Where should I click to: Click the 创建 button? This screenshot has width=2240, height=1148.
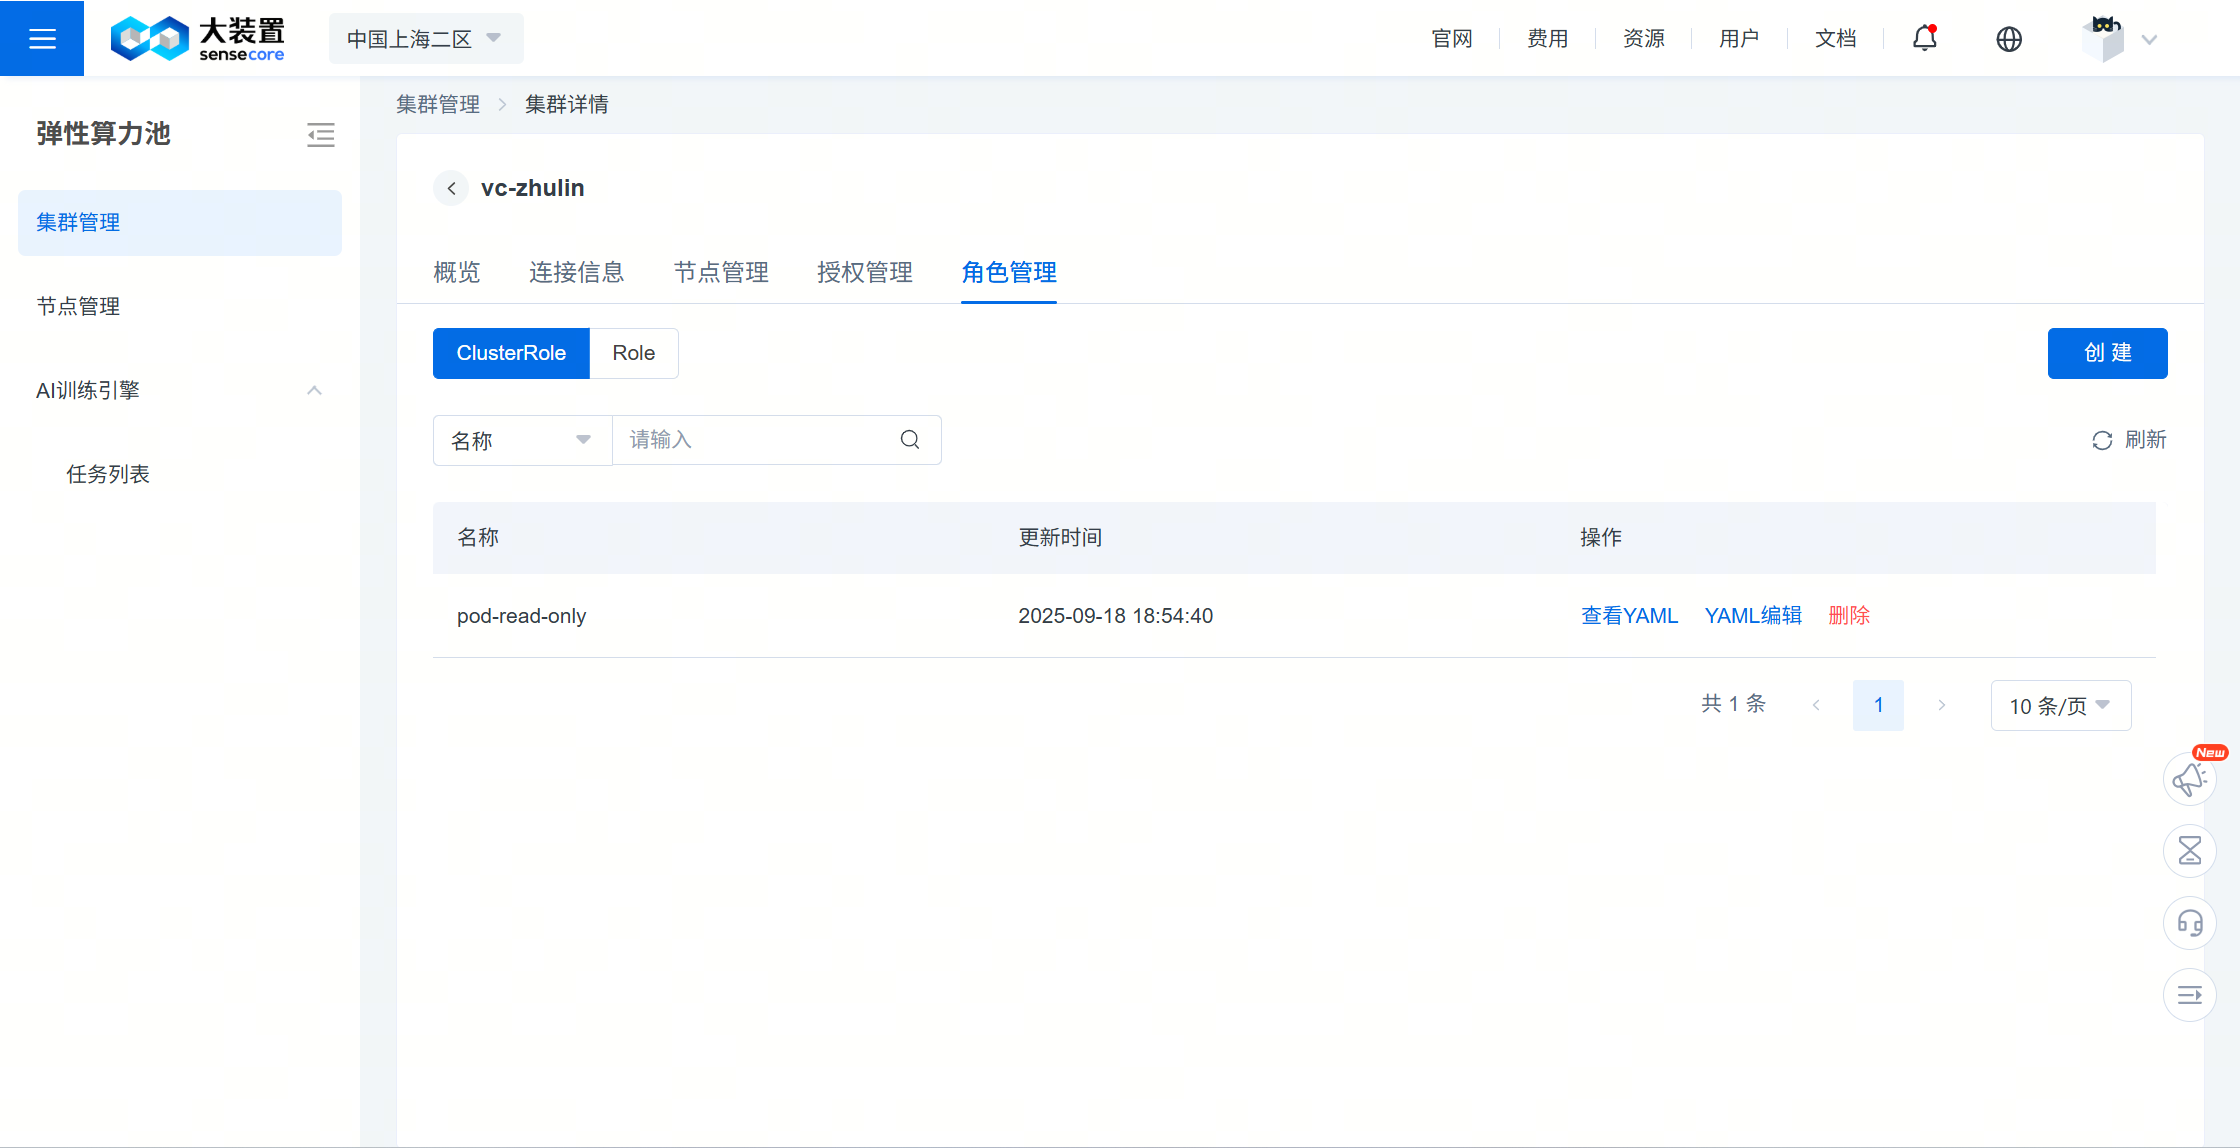tap(2107, 353)
